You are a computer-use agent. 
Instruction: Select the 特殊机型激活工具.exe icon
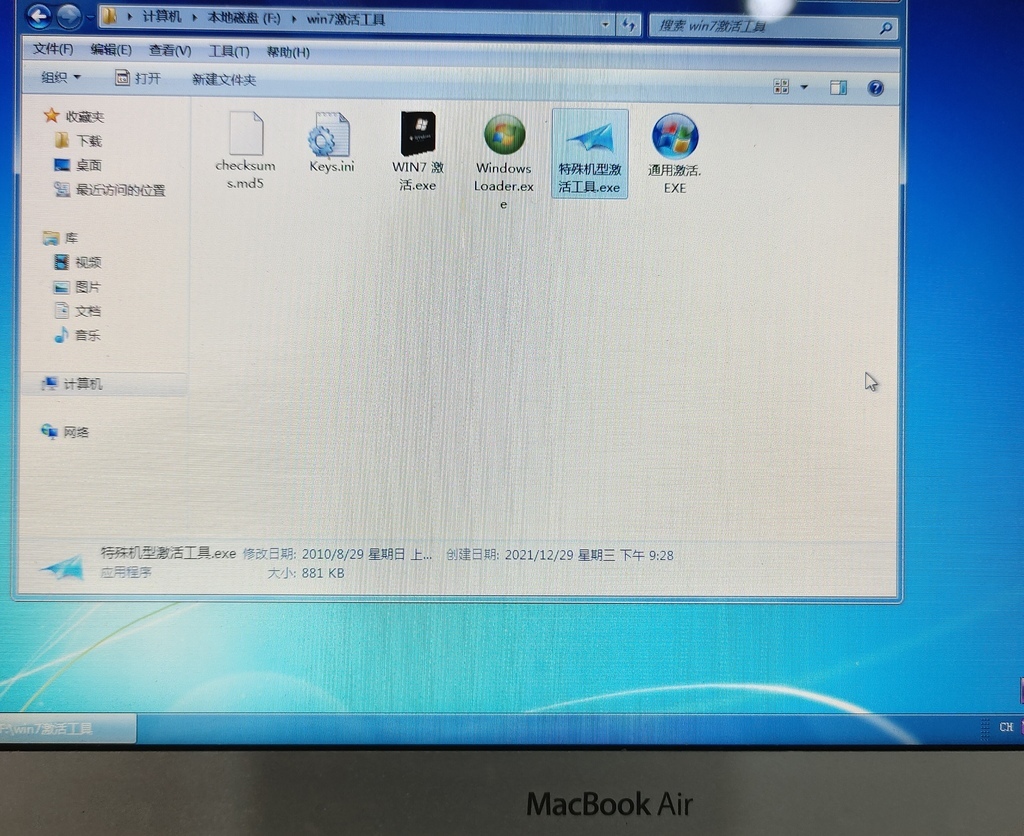click(x=590, y=138)
